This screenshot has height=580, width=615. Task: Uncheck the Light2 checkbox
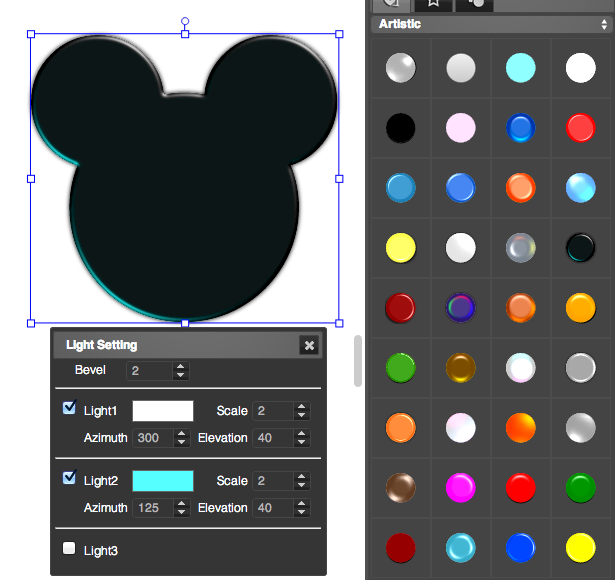[x=69, y=478]
